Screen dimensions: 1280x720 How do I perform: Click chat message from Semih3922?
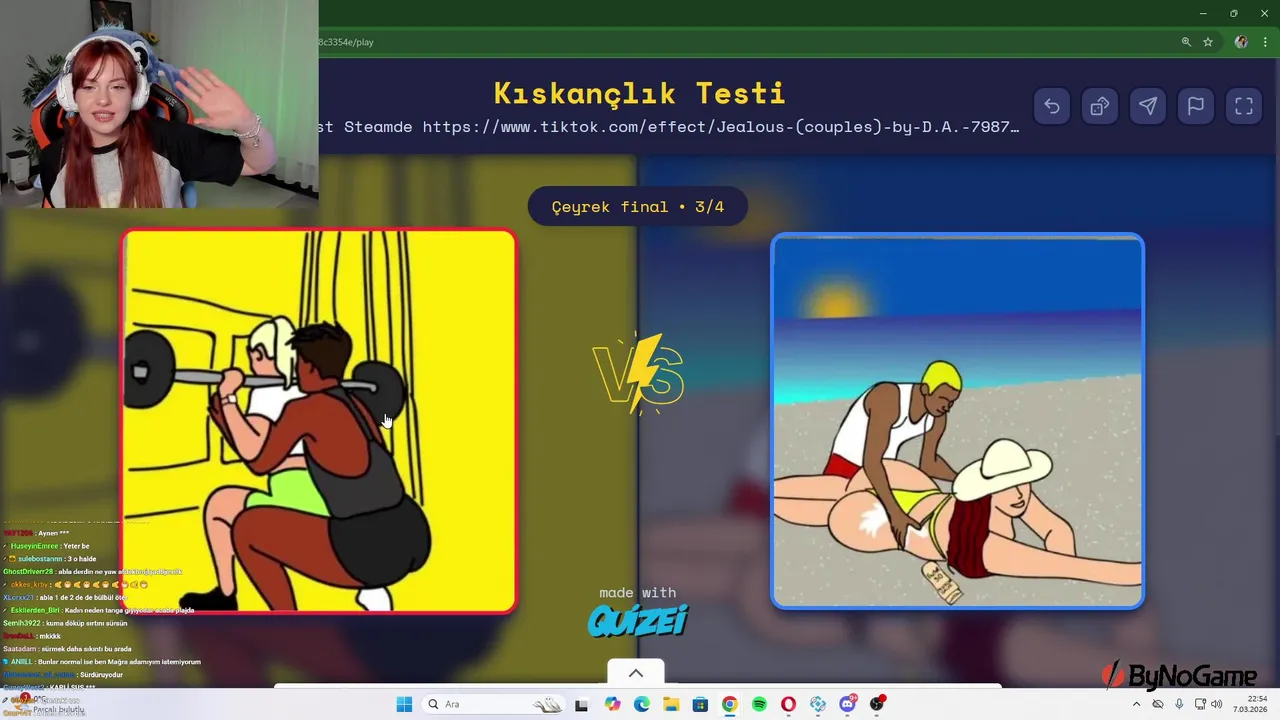[65, 623]
